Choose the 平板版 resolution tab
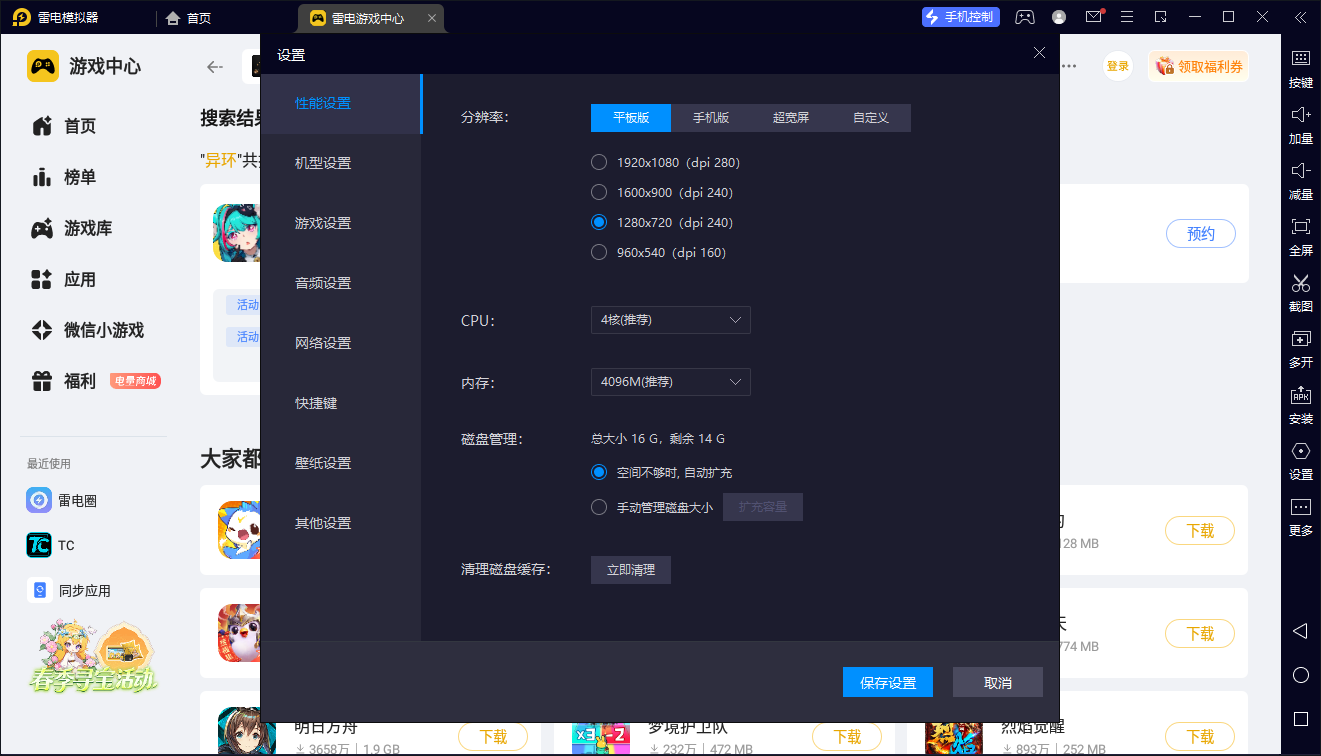Image resolution: width=1321 pixels, height=756 pixels. pos(631,118)
